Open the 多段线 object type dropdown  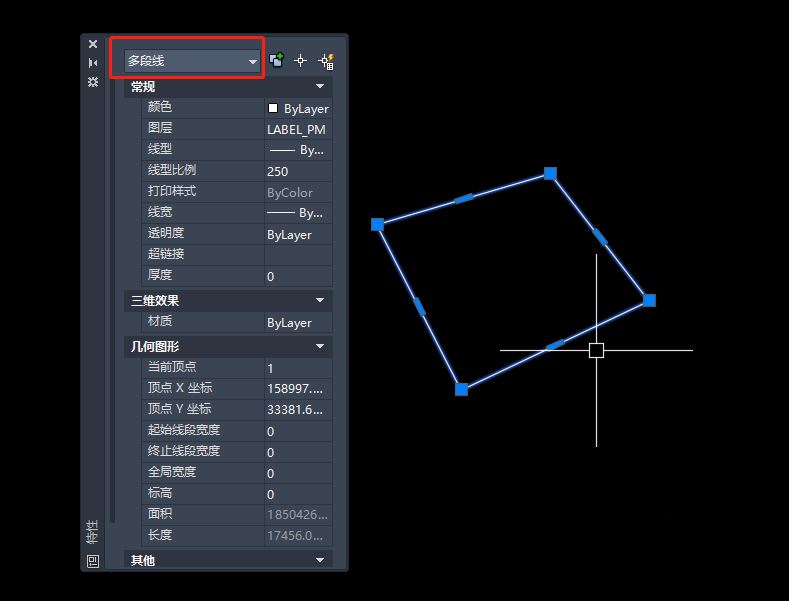[x=192, y=61]
